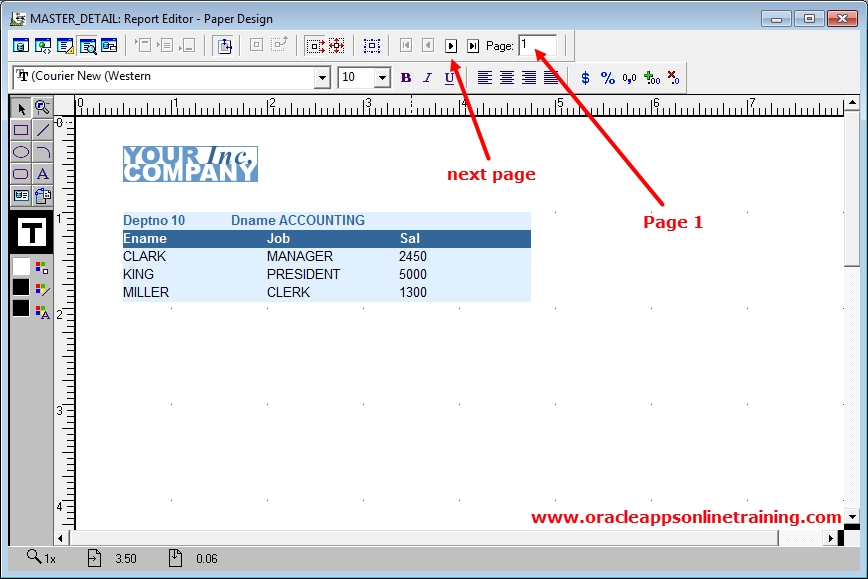Minimize the Report Editor window
The width and height of the screenshot is (868, 579).
coord(776,18)
